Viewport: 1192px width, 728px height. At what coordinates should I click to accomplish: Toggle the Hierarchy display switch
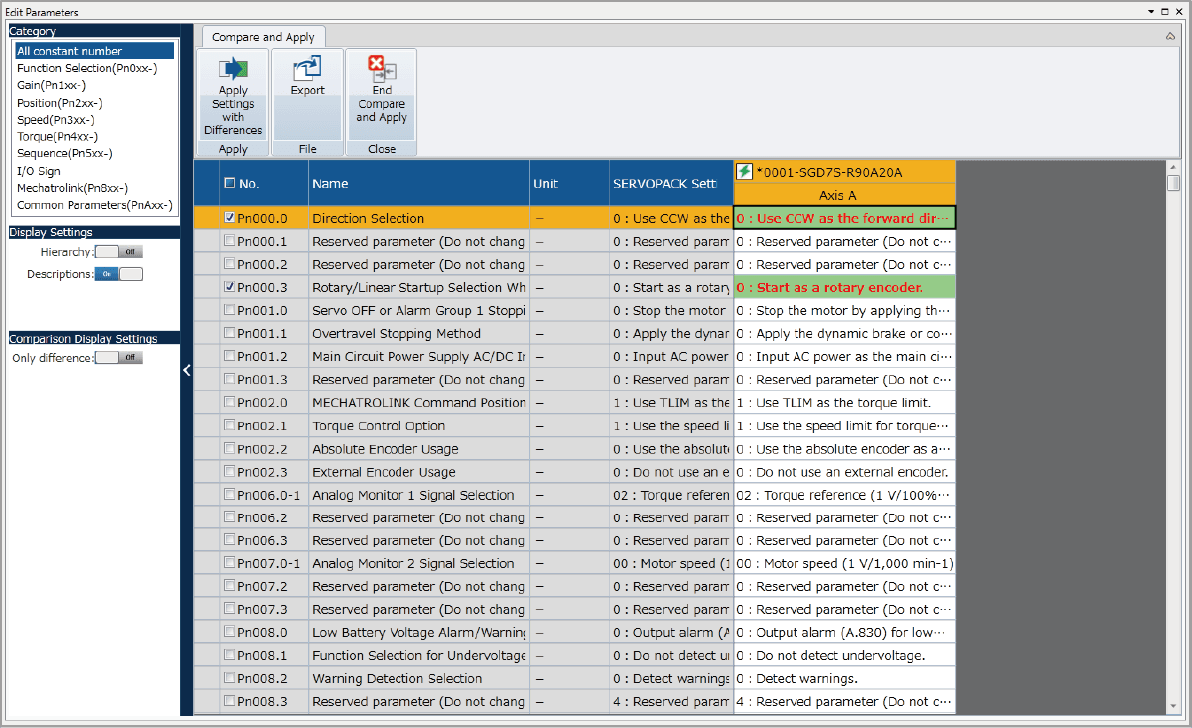tap(118, 252)
